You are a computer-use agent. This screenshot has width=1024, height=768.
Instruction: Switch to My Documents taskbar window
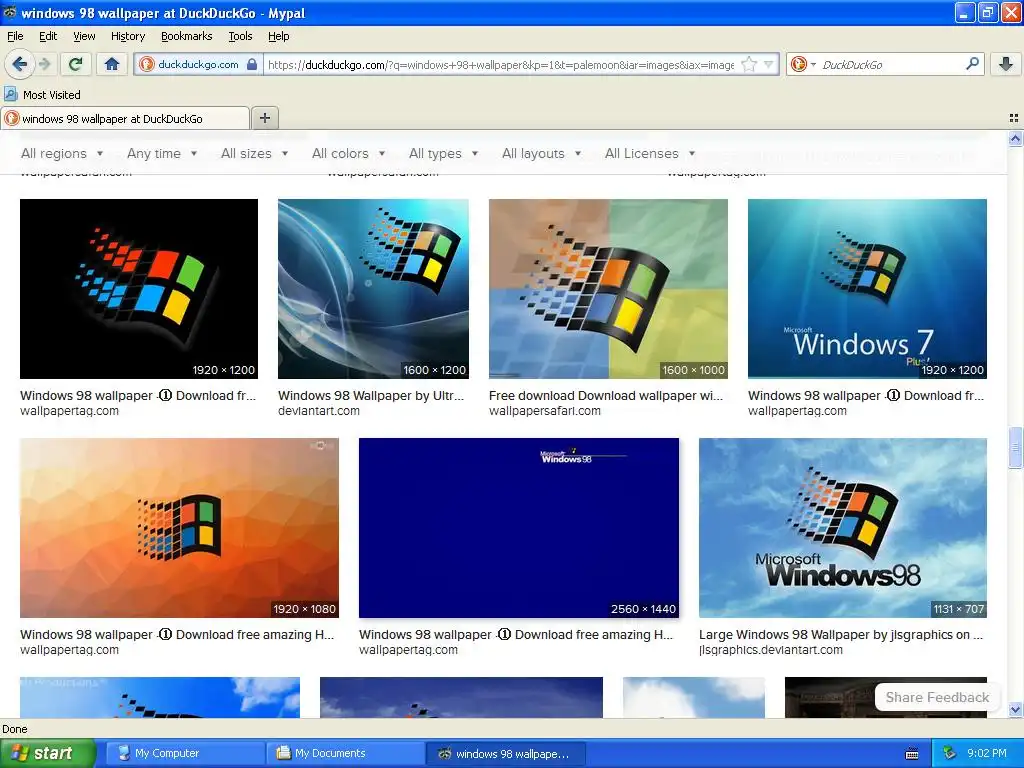click(344, 753)
